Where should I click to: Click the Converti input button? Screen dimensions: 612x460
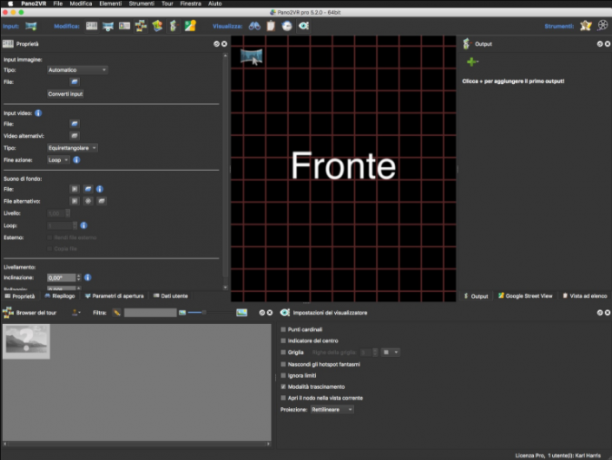[65, 94]
